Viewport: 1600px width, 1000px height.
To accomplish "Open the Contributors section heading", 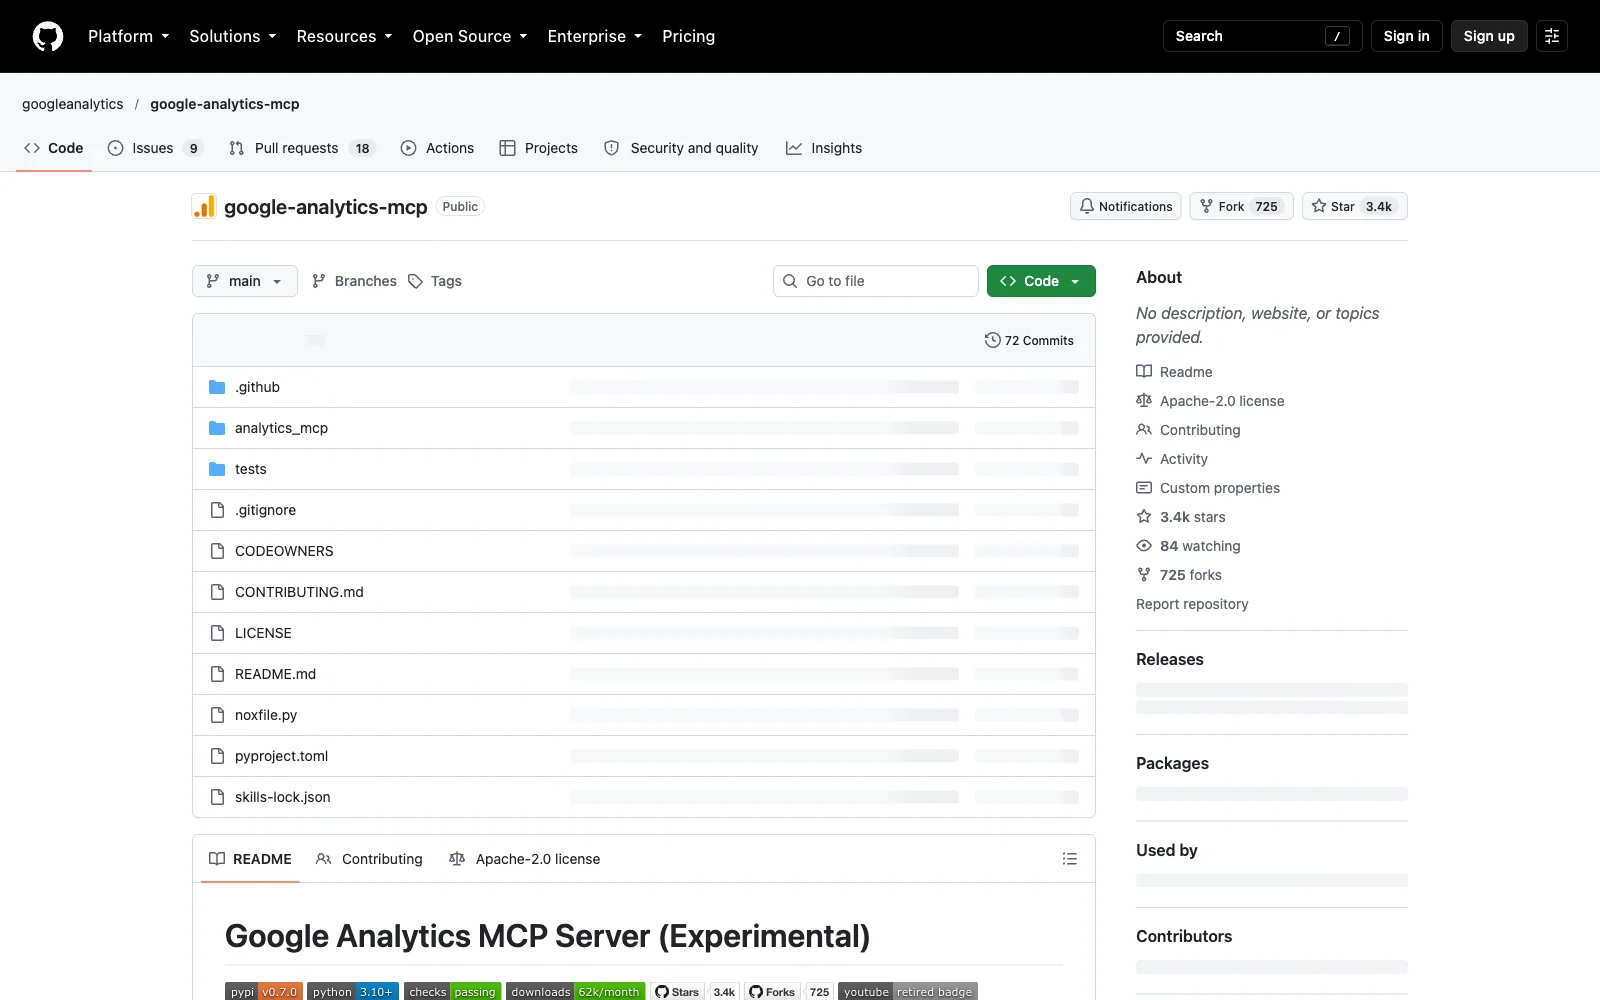I will [x=1184, y=936].
